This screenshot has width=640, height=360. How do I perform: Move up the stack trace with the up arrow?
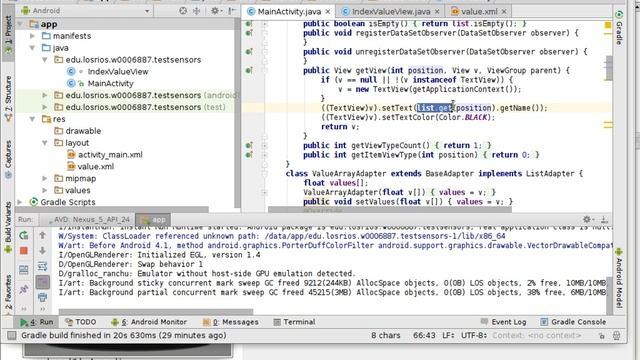click(x=42, y=235)
